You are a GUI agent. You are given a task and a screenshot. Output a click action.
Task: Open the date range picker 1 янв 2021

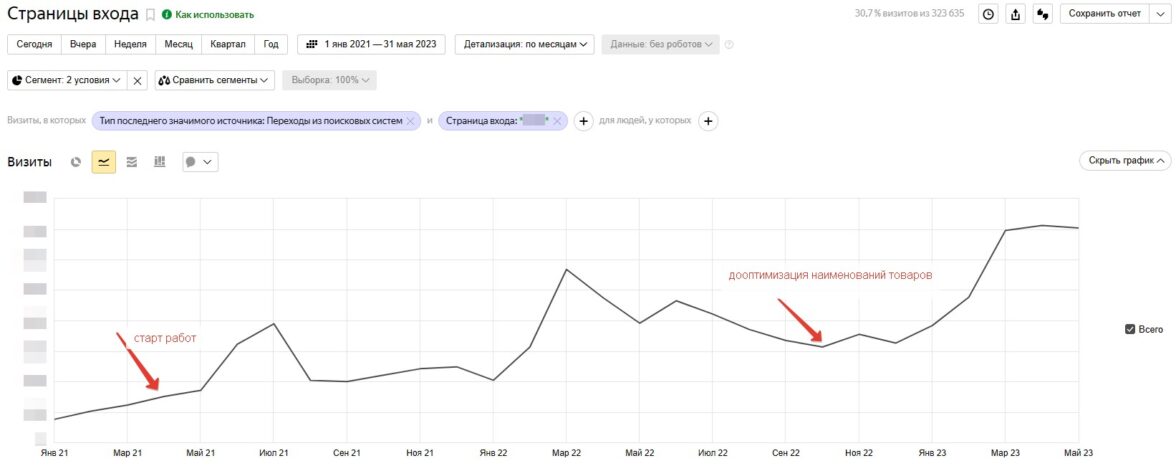coord(371,44)
